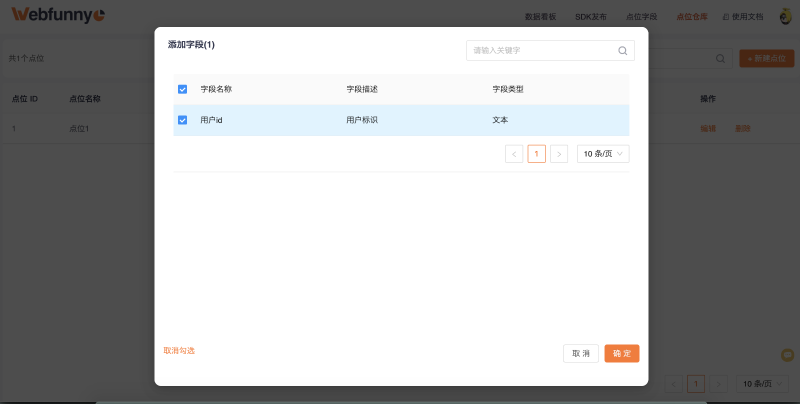Open the SDK发布 menu item
This screenshot has height=404, width=800.
click(x=591, y=16)
